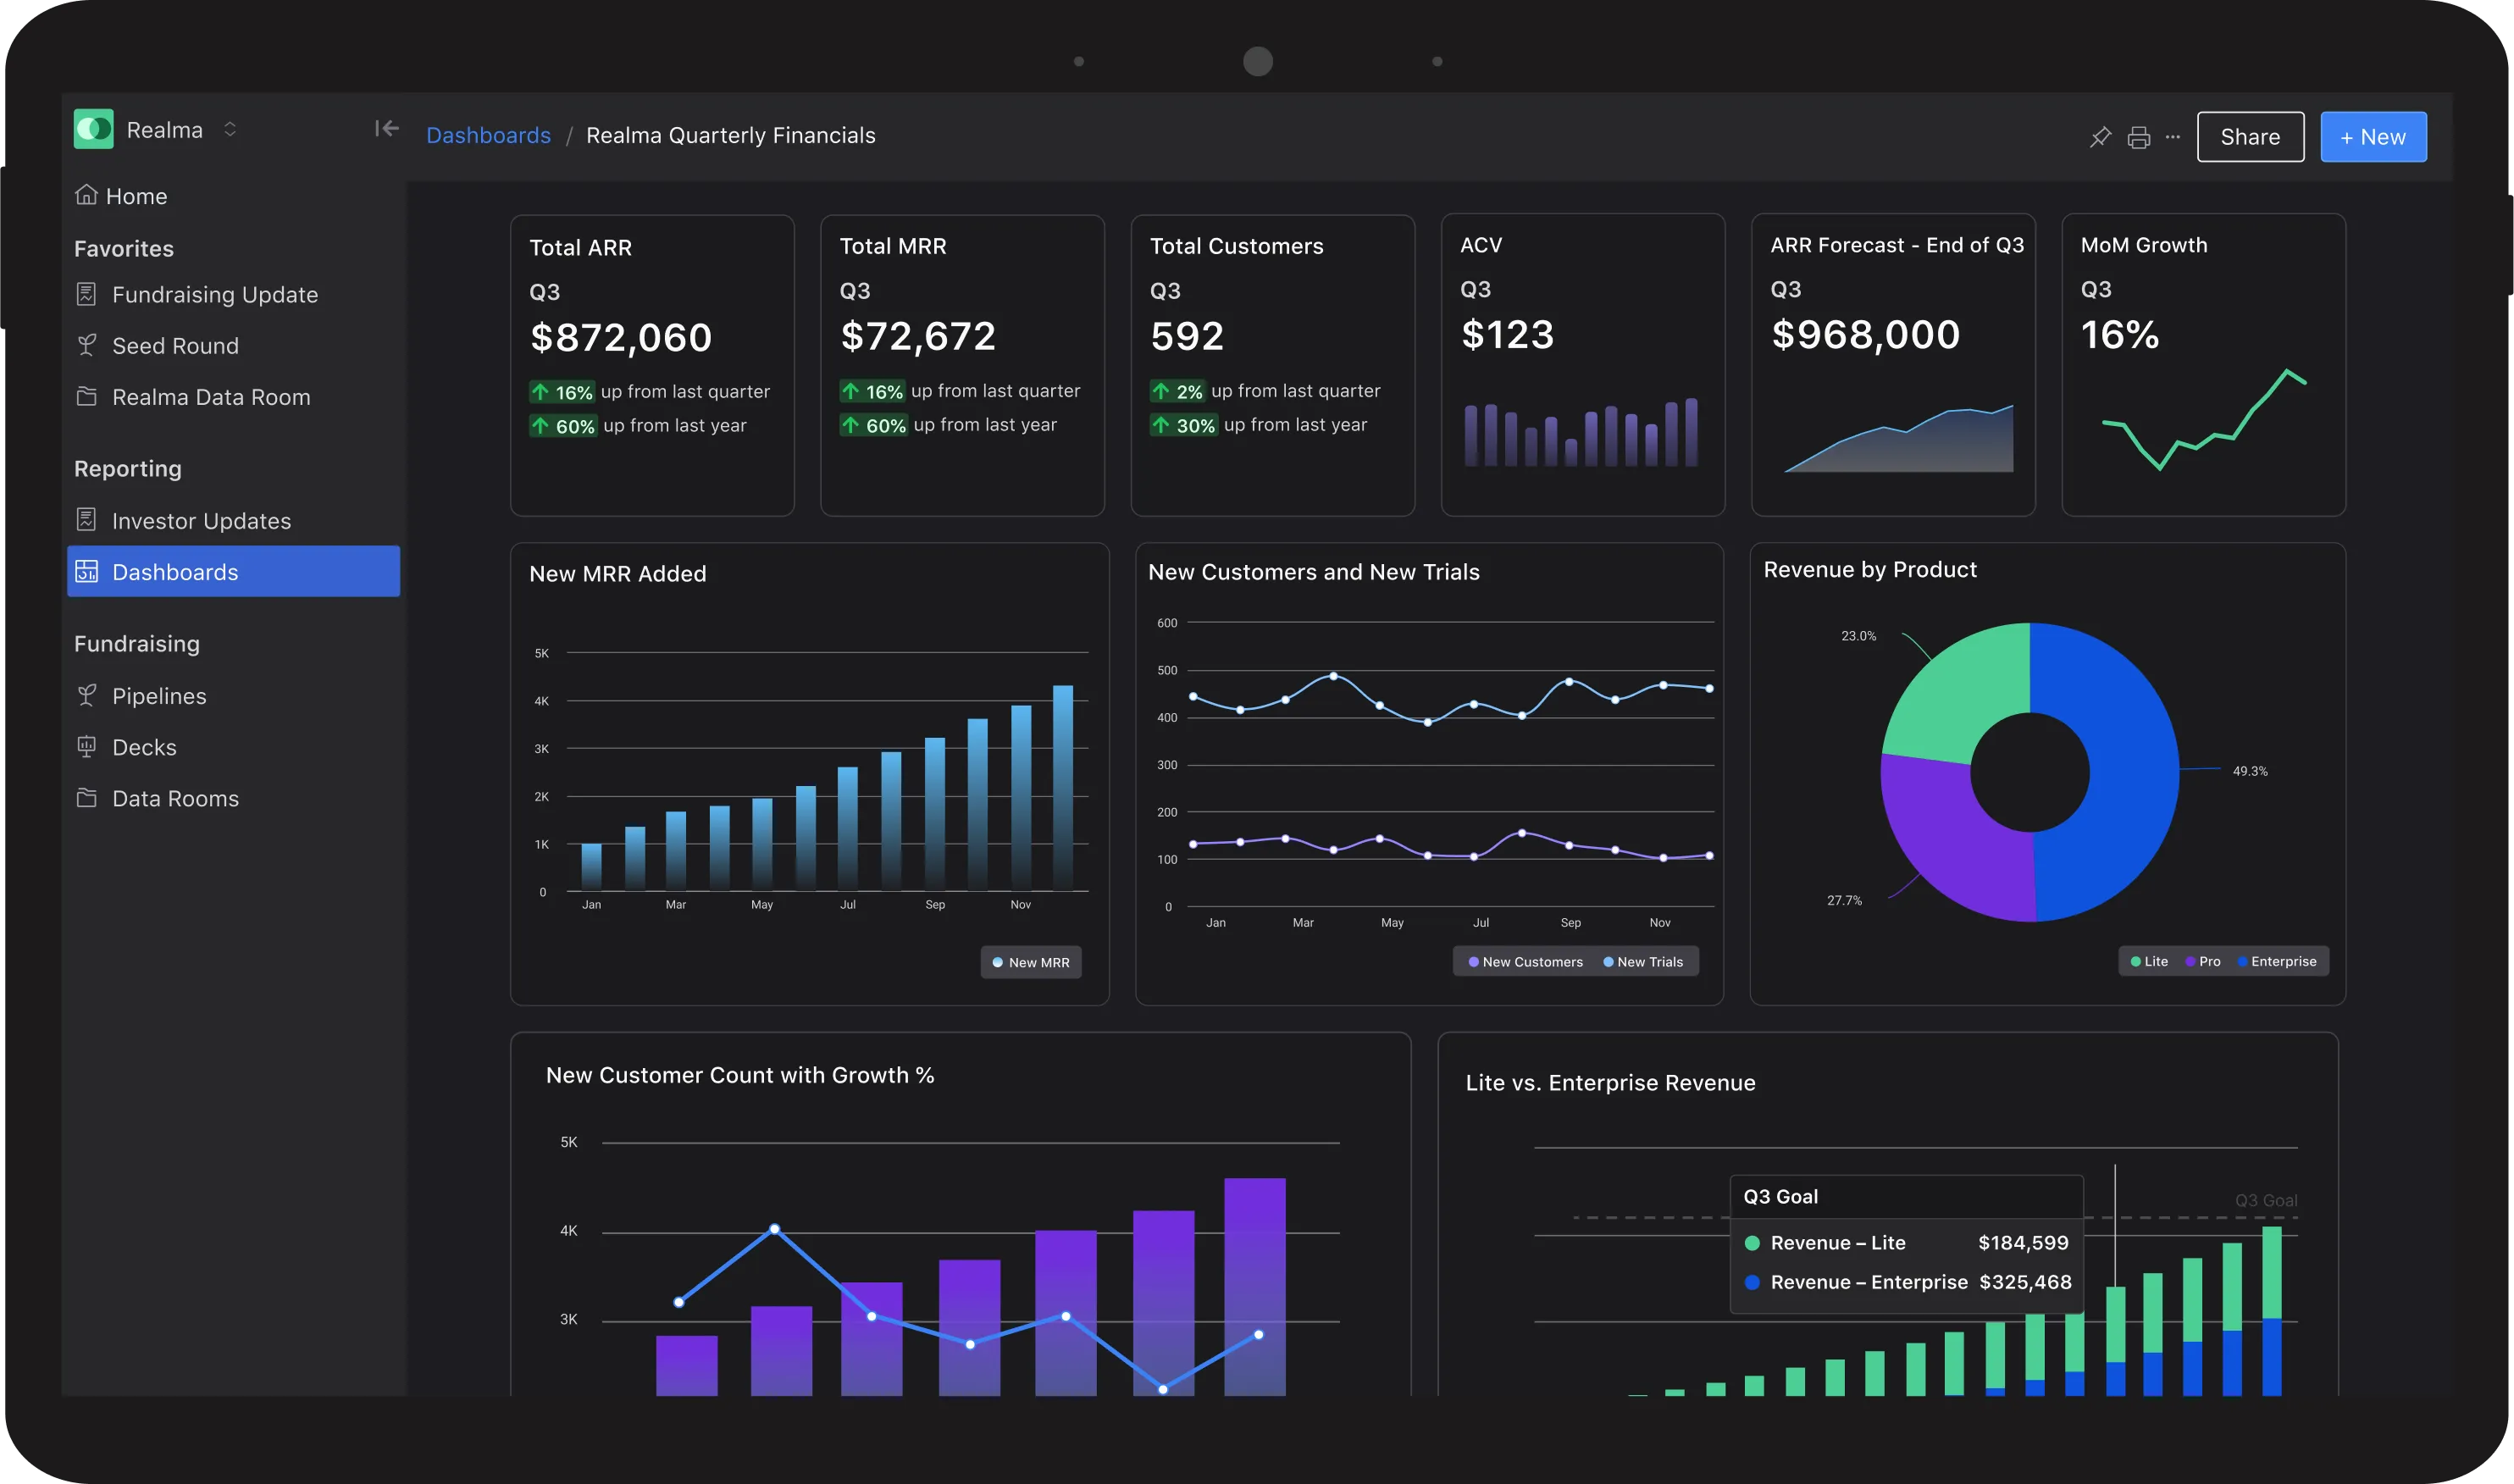This screenshot has width=2514, height=1484.
Task: Click Dashboards breadcrumb link
Action: coord(488,135)
